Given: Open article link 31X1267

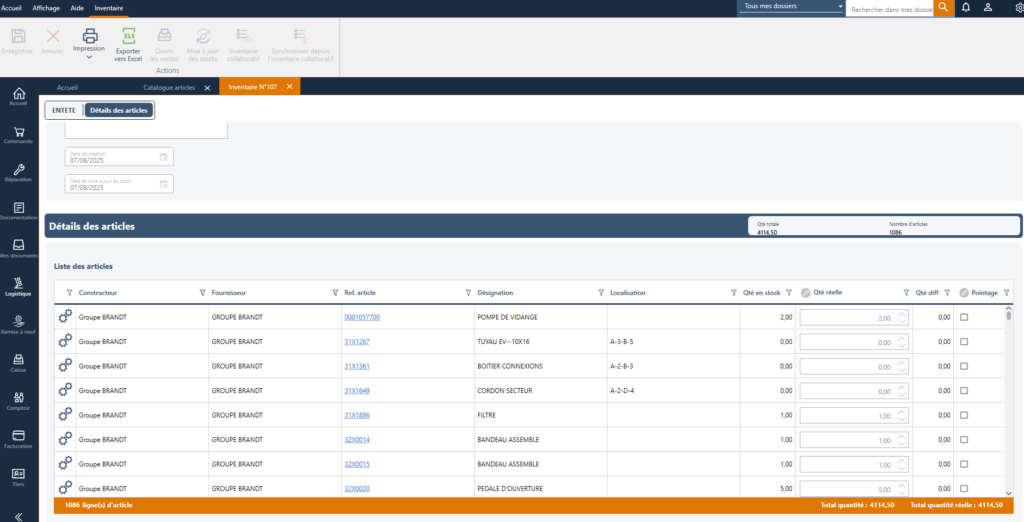Looking at the screenshot, I should pyautogui.click(x=357, y=341).
